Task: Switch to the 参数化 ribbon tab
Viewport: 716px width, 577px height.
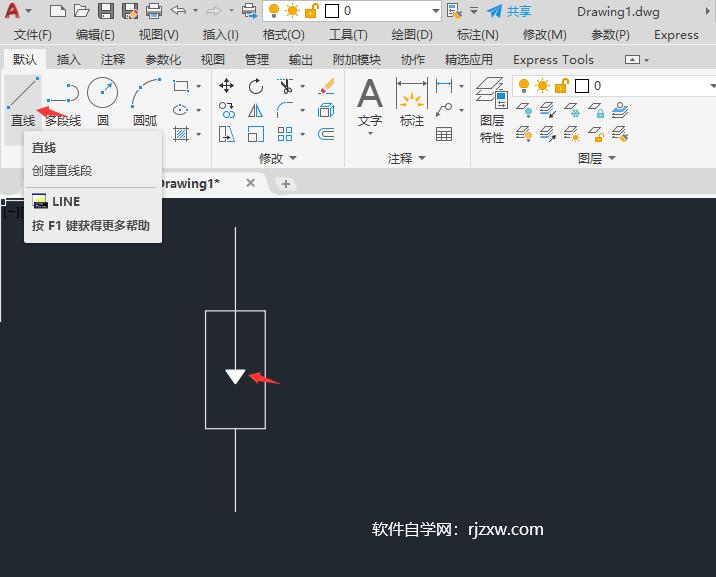Action: click(163, 60)
